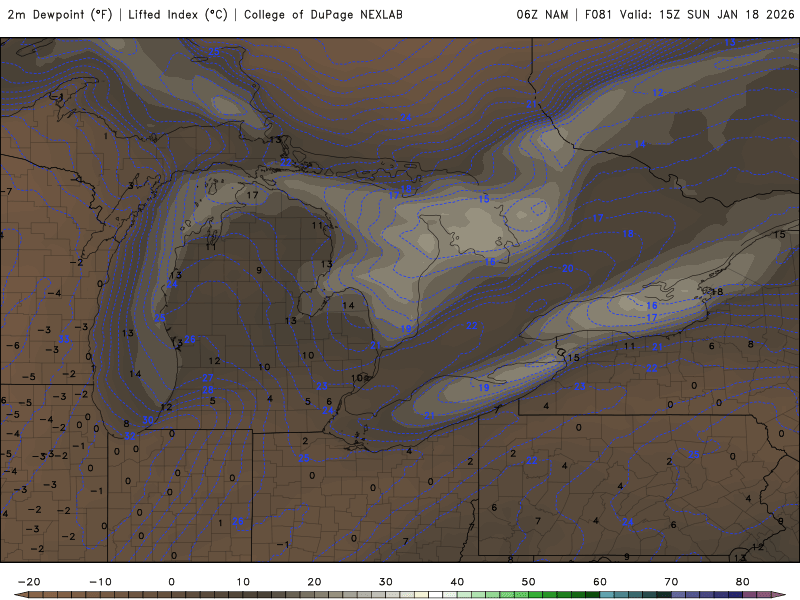Image resolution: width=800 pixels, height=600 pixels.
Task: Click the "2m Dewpoint (°F)" title text
Action: tap(60, 15)
